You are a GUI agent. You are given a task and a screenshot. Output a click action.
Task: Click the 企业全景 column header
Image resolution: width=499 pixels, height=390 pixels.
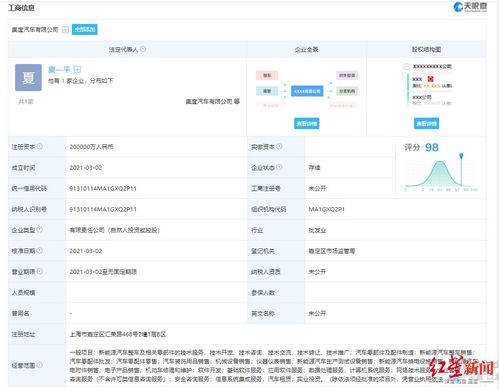(x=307, y=49)
